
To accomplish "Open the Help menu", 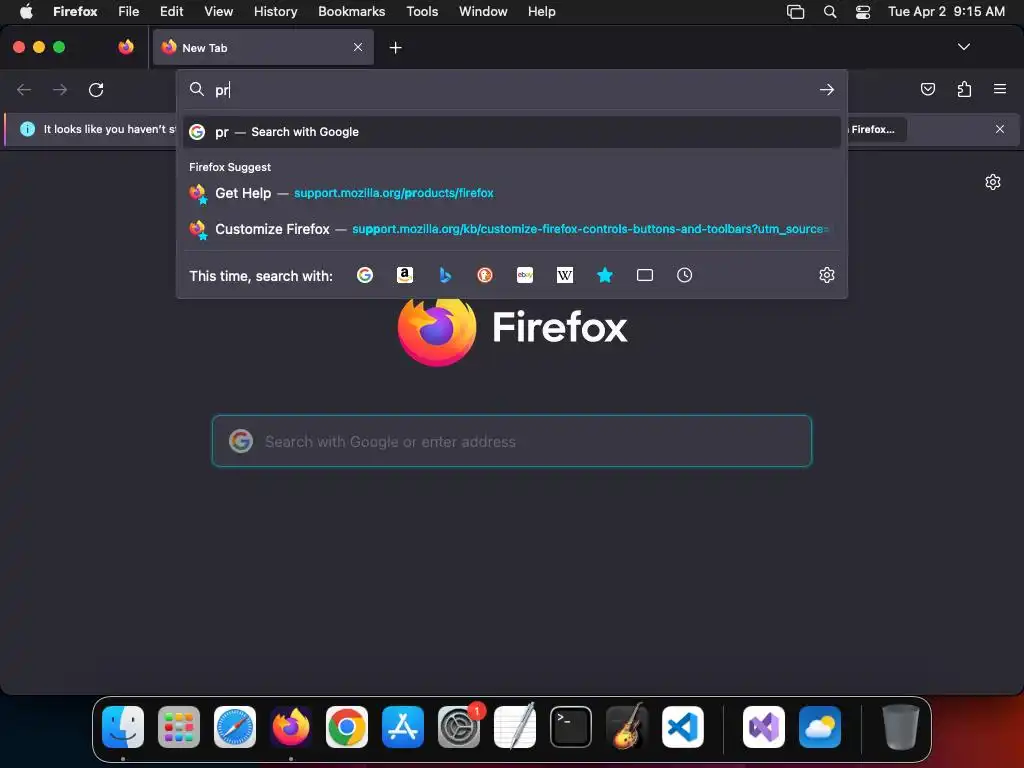I will (541, 12).
